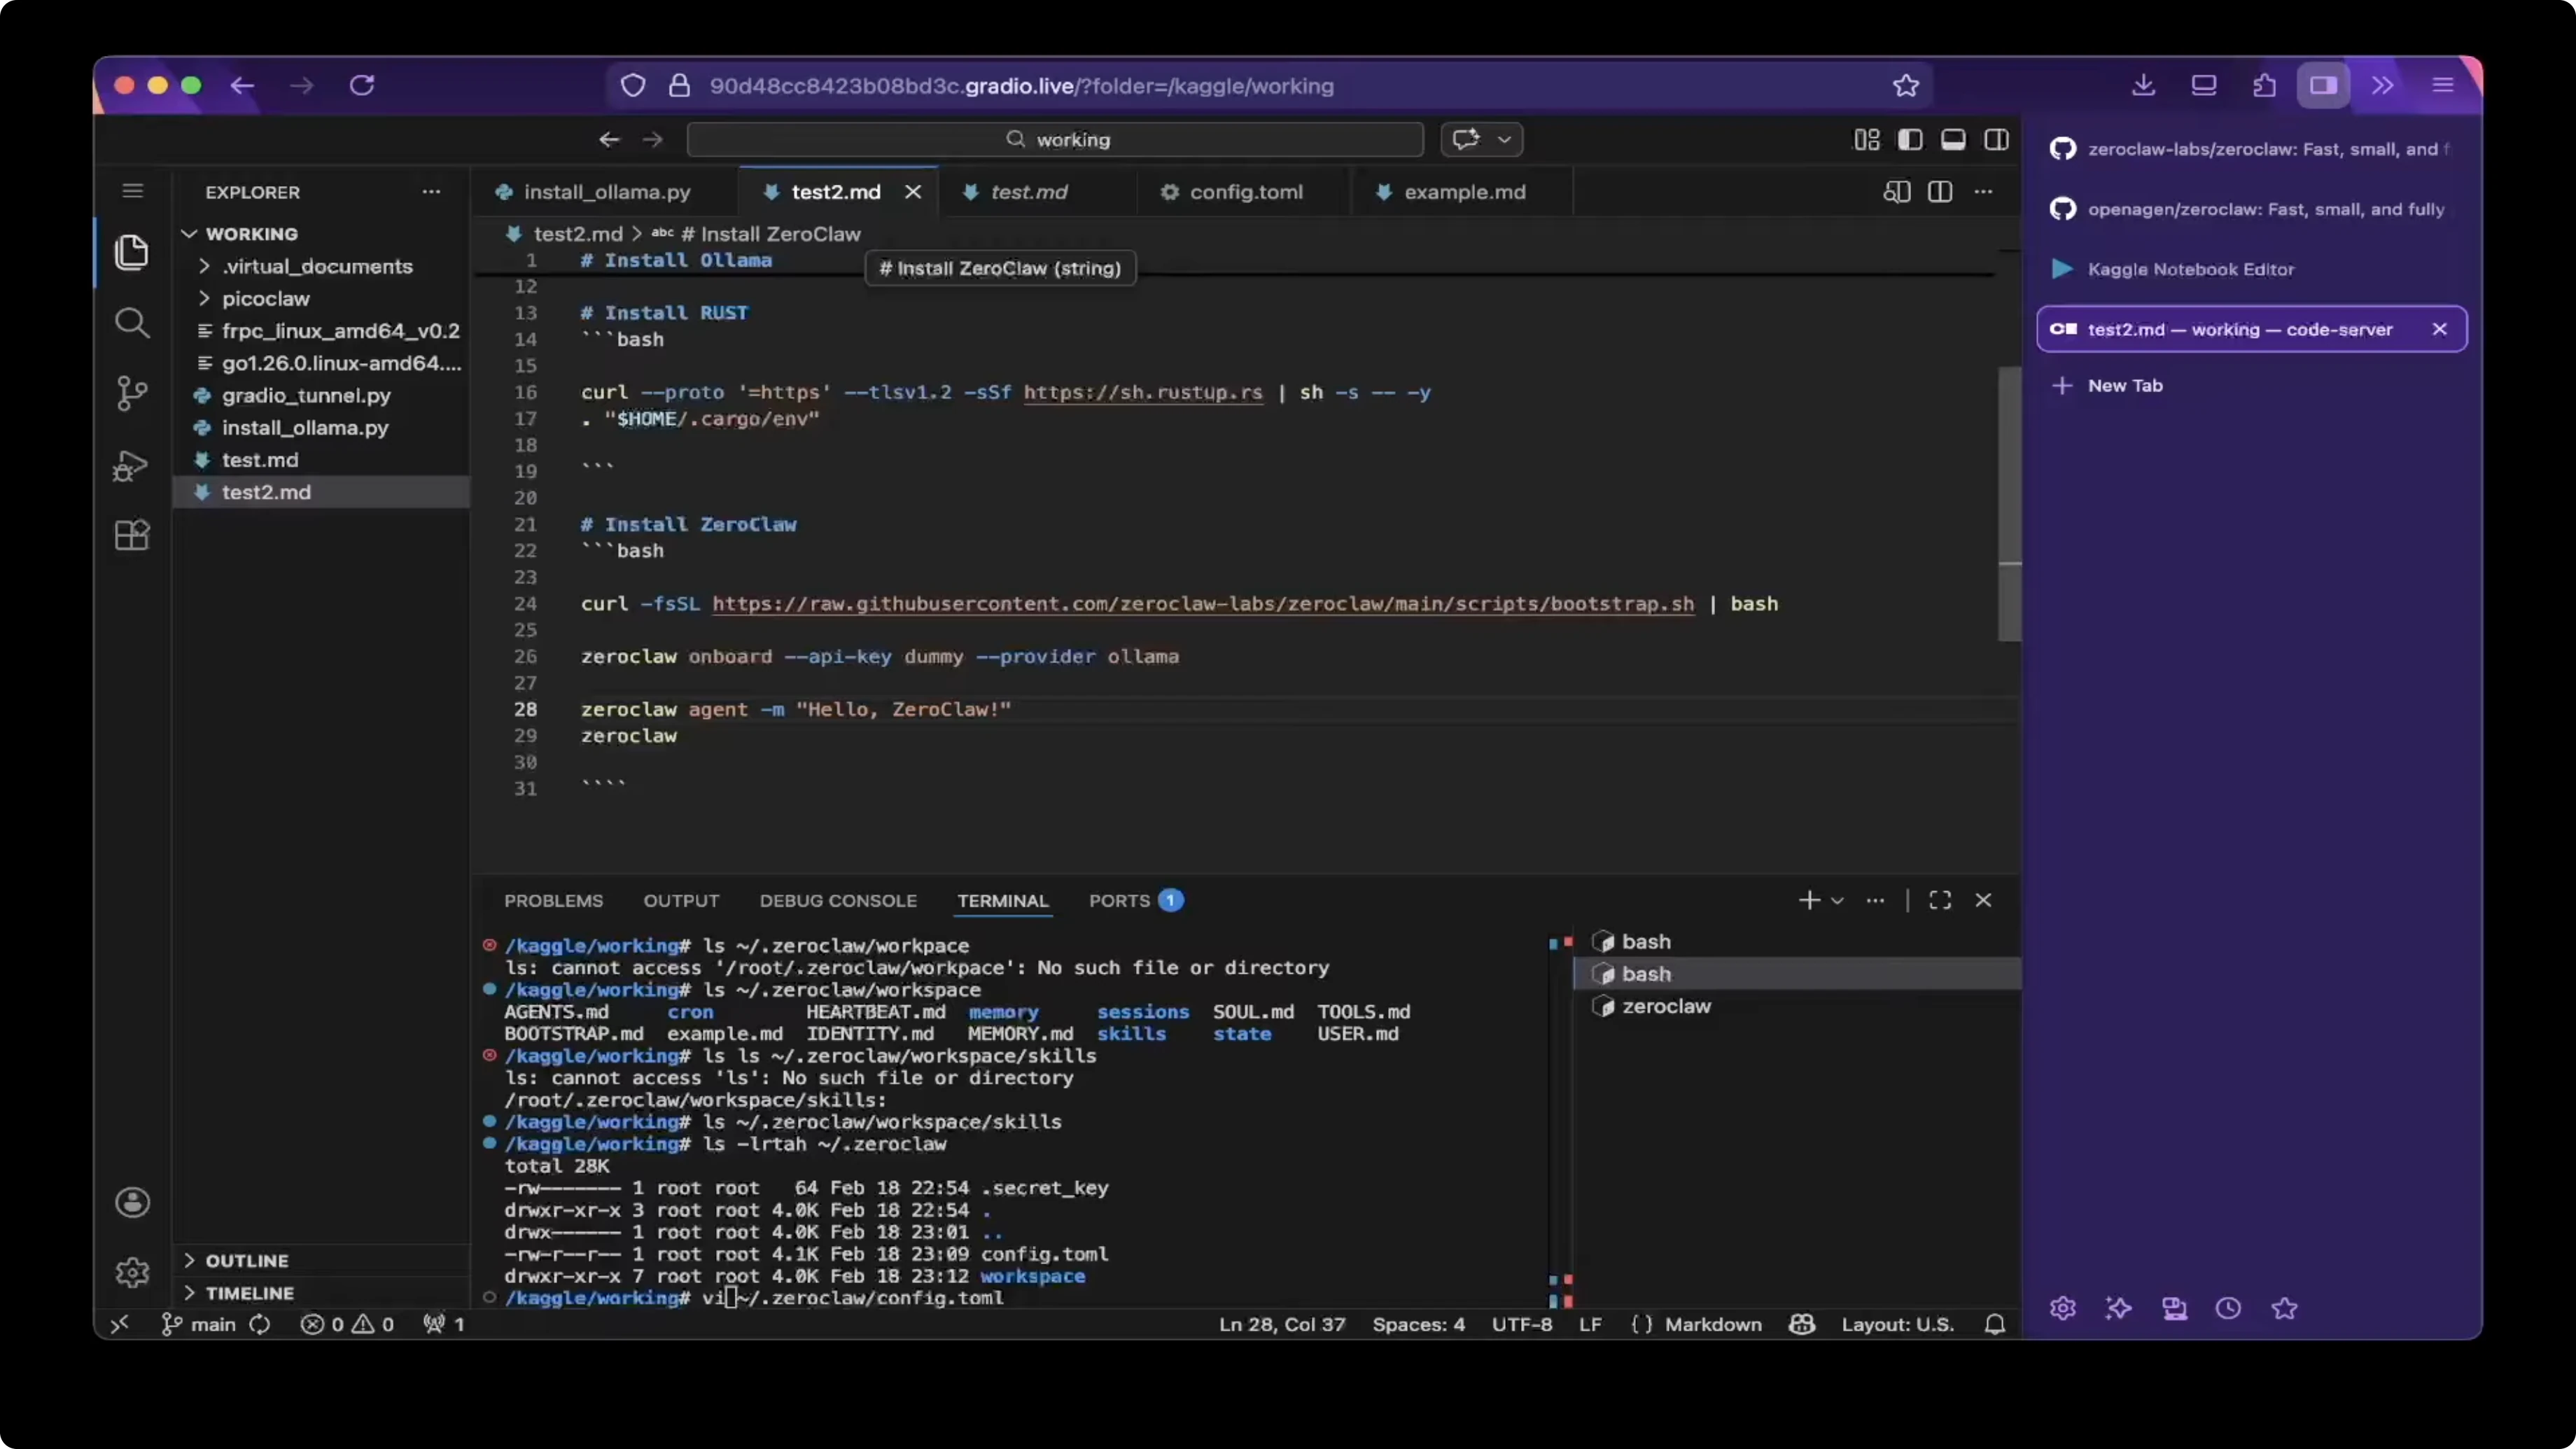This screenshot has height=1449, width=2576.
Task: Toggle primary side bar visibility
Action: pyautogui.click(x=1909, y=140)
